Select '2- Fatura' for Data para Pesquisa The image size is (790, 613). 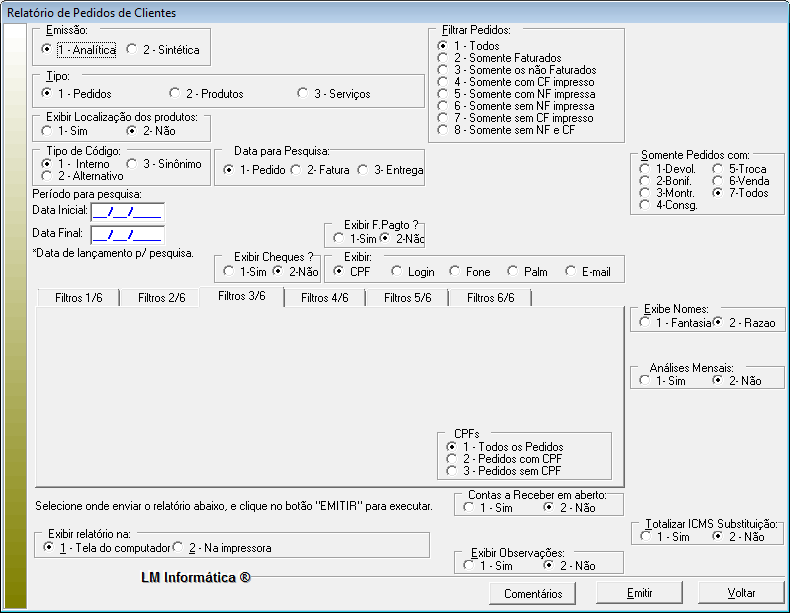pyautogui.click(x=297, y=170)
